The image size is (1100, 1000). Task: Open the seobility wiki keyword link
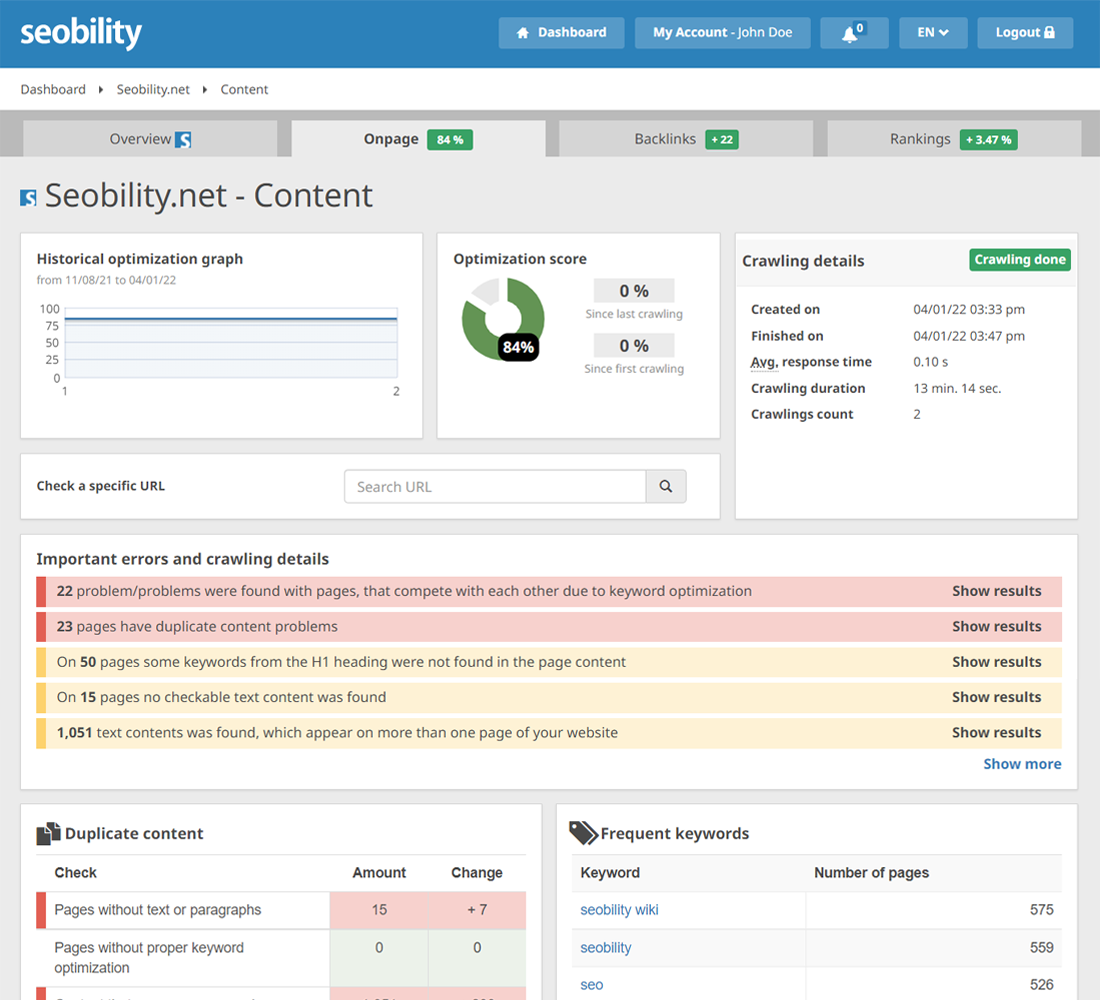pyautogui.click(x=618, y=909)
